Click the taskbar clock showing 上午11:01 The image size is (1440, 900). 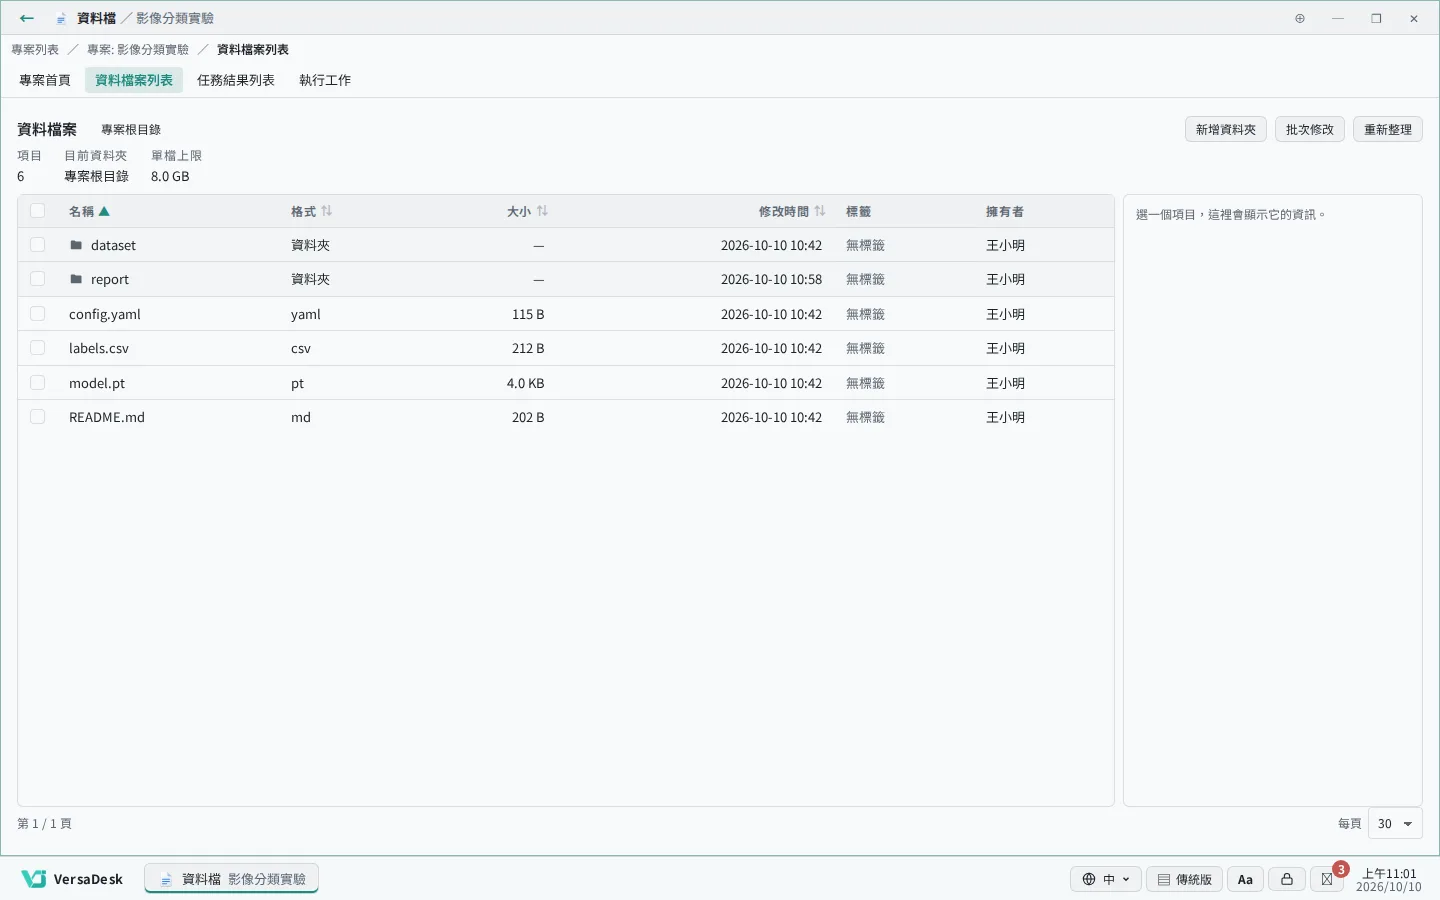pos(1389,880)
